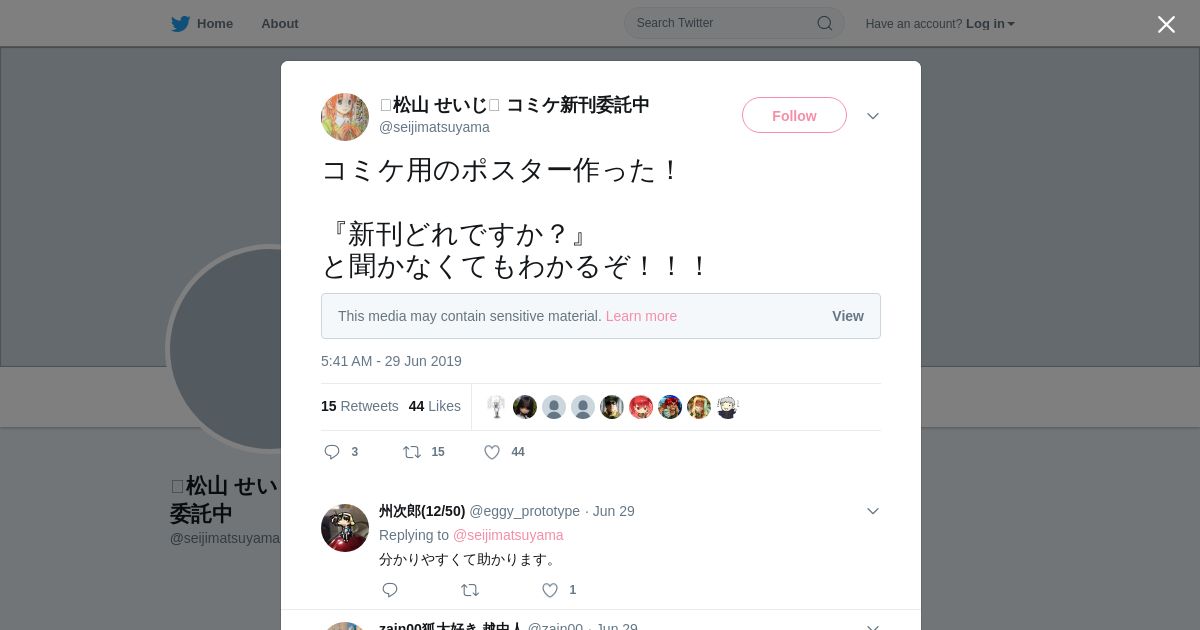Viewport: 1200px width, 630px height.
Task: Click the Twitter bird logo
Action: pos(180,24)
